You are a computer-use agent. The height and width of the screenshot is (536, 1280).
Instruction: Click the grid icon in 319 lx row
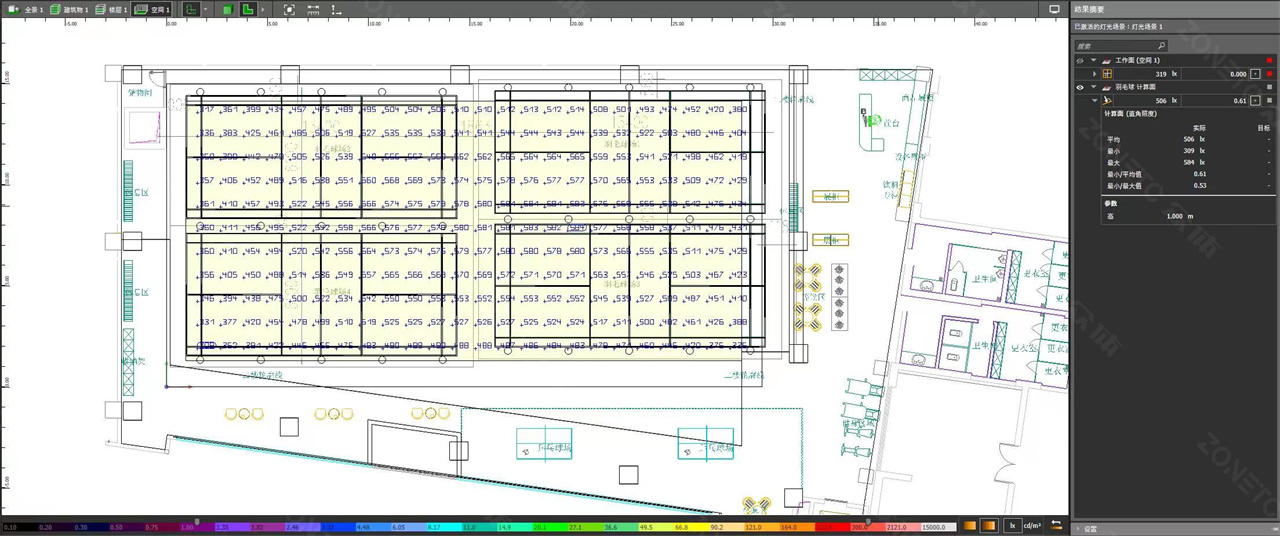pyautogui.click(x=1107, y=74)
